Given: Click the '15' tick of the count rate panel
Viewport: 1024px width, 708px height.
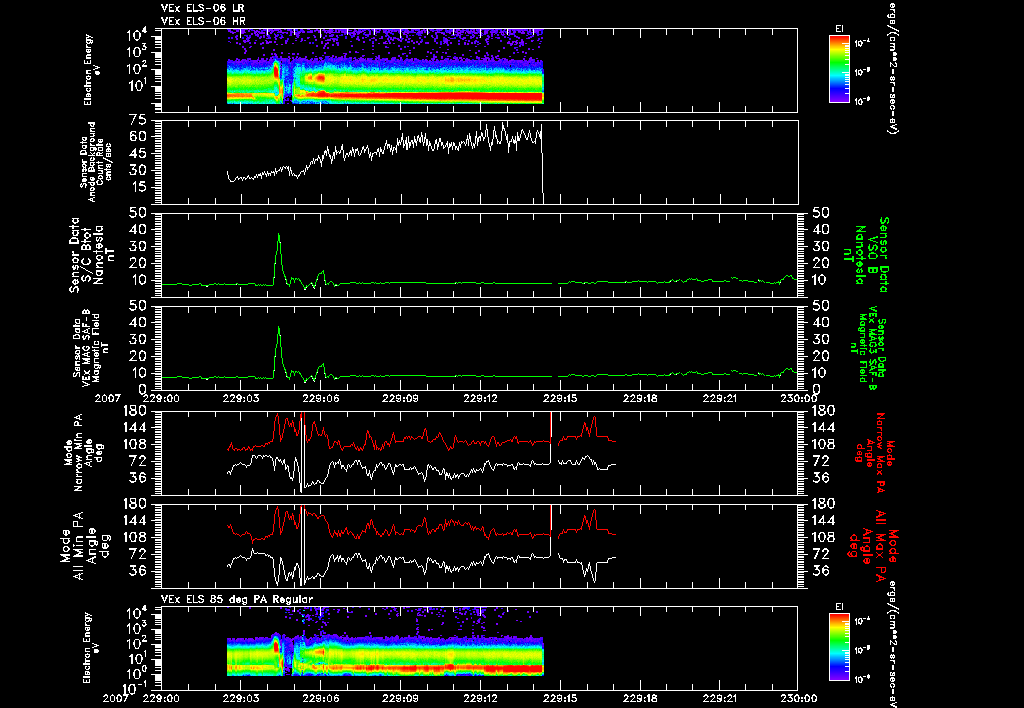Looking at the screenshot, I should point(137,187).
